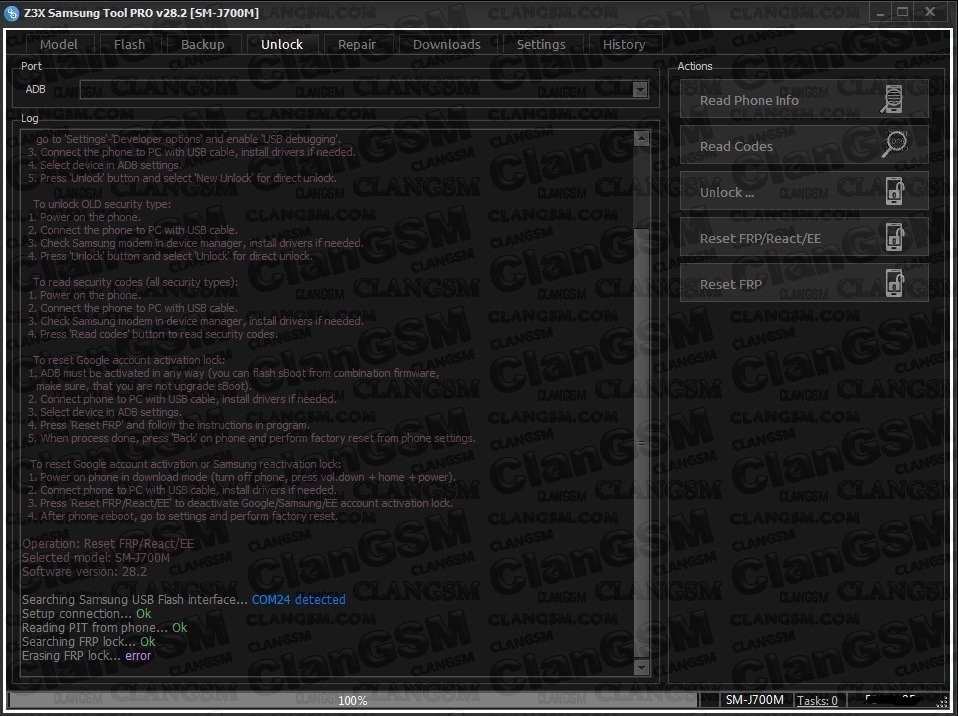The width and height of the screenshot is (958, 716).
Task: Switch to the Settings tab
Action: pos(541,45)
